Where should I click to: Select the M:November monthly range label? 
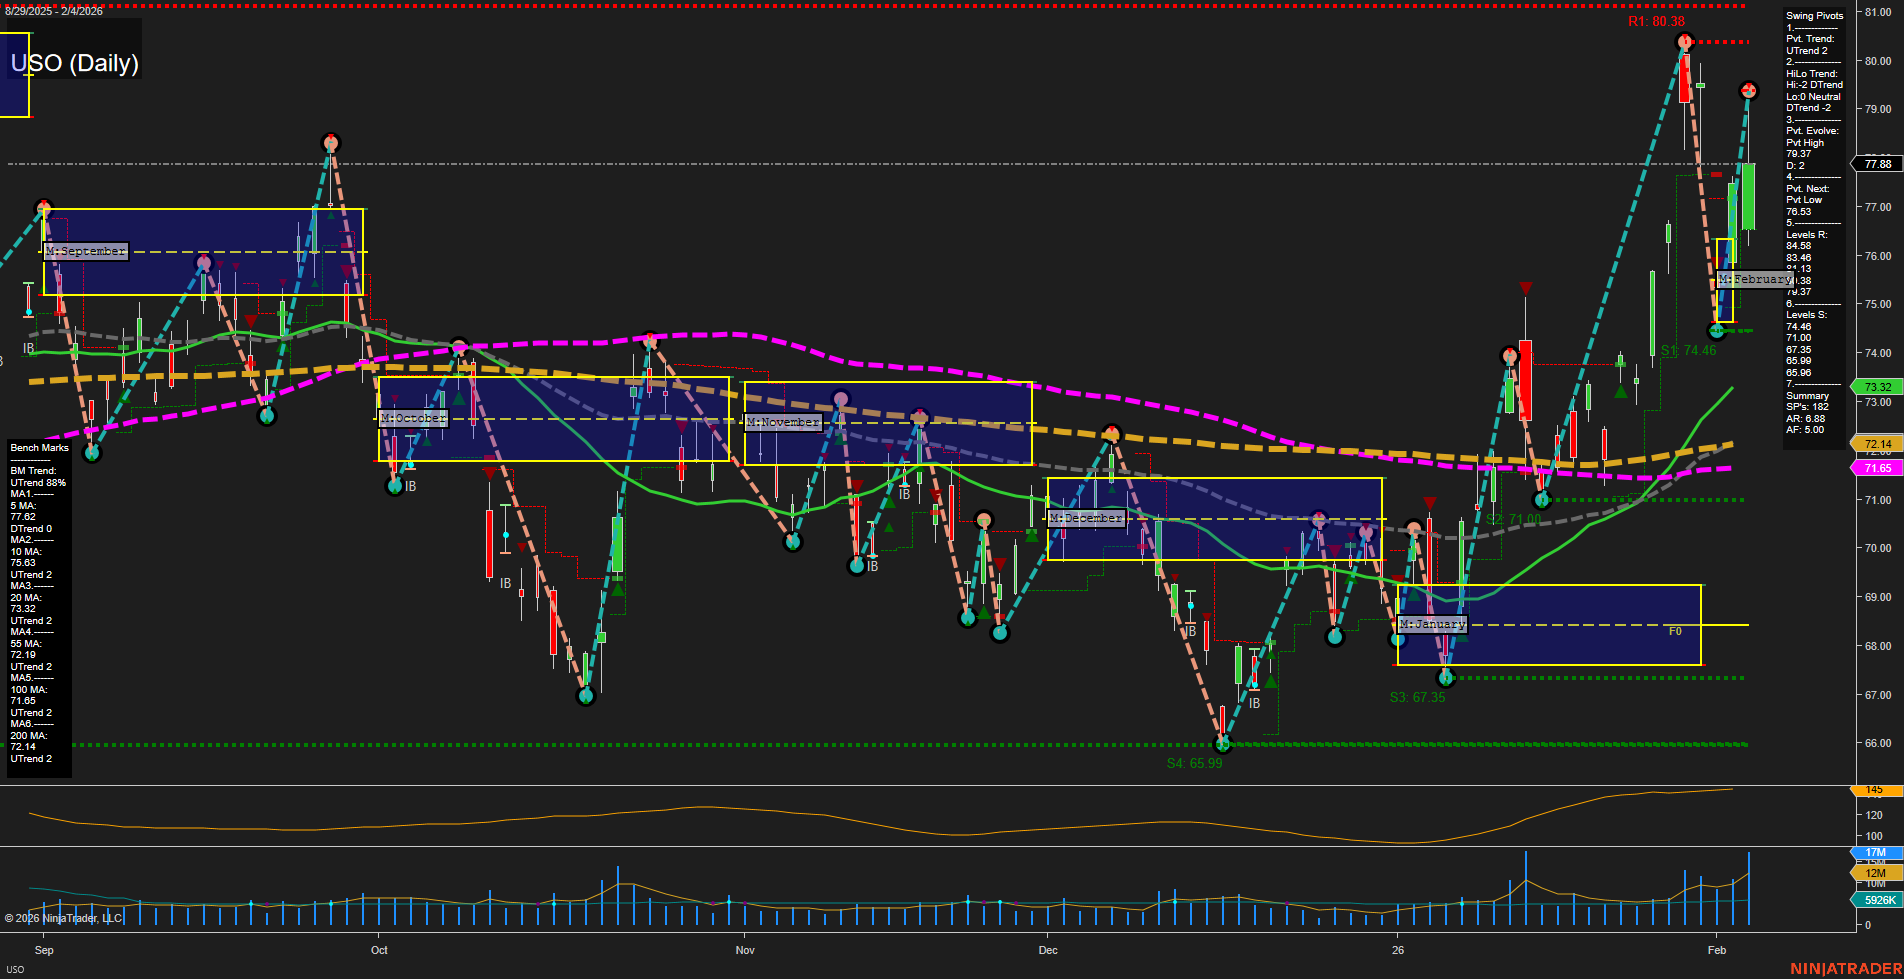783,422
